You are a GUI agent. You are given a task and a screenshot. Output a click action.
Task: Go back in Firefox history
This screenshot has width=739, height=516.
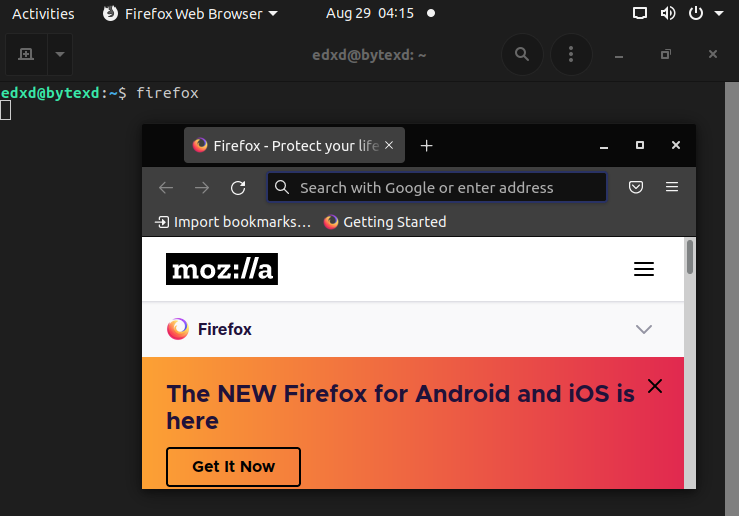pos(166,187)
